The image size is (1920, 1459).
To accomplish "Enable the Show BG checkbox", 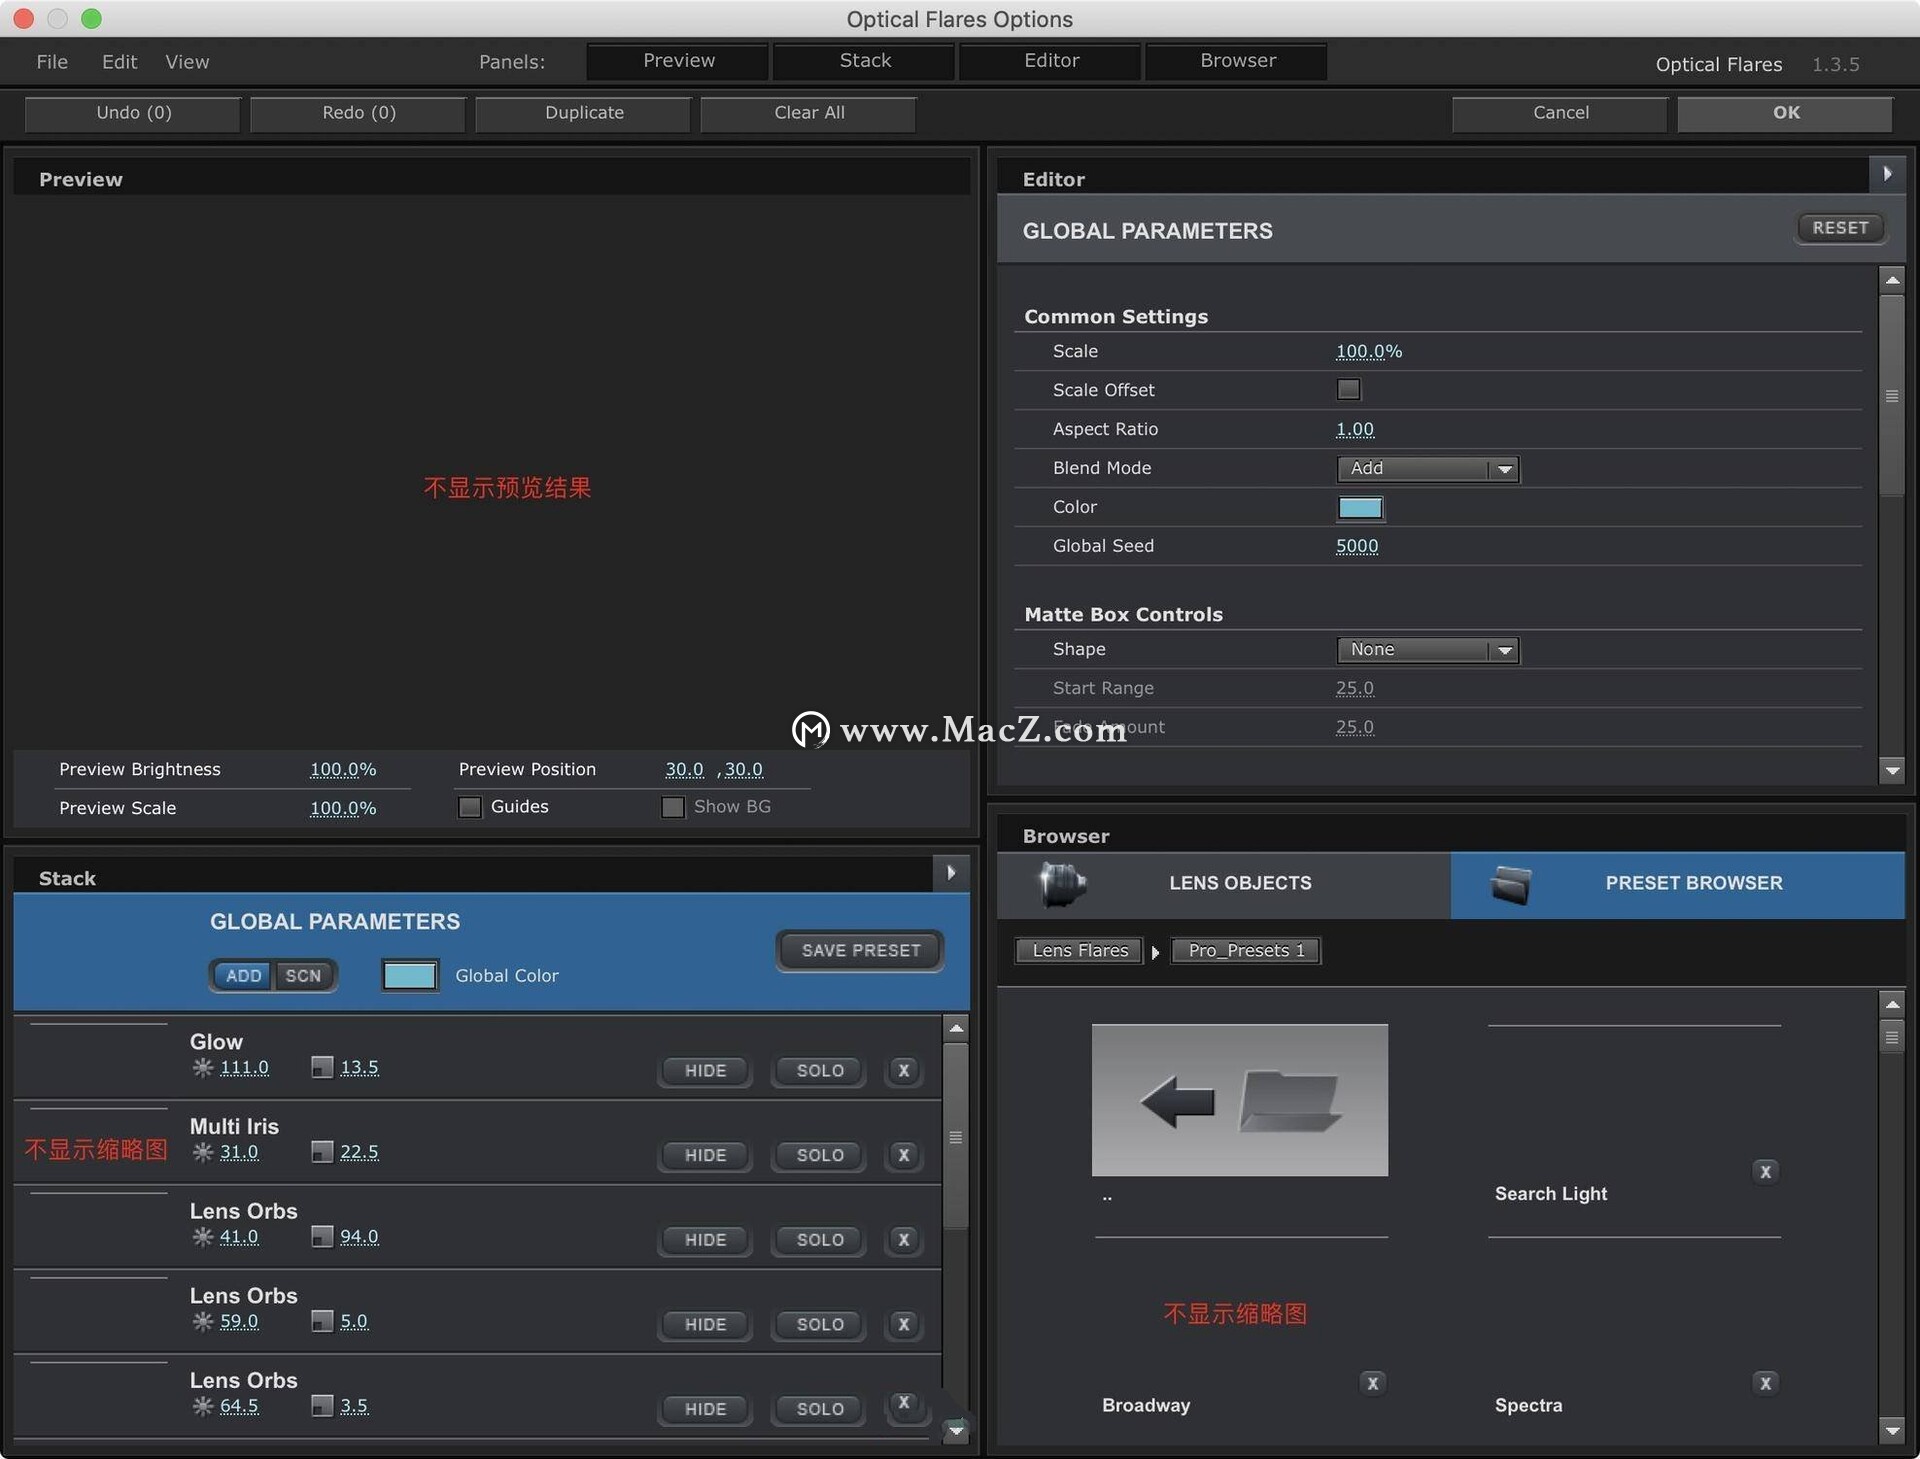I will 671,806.
